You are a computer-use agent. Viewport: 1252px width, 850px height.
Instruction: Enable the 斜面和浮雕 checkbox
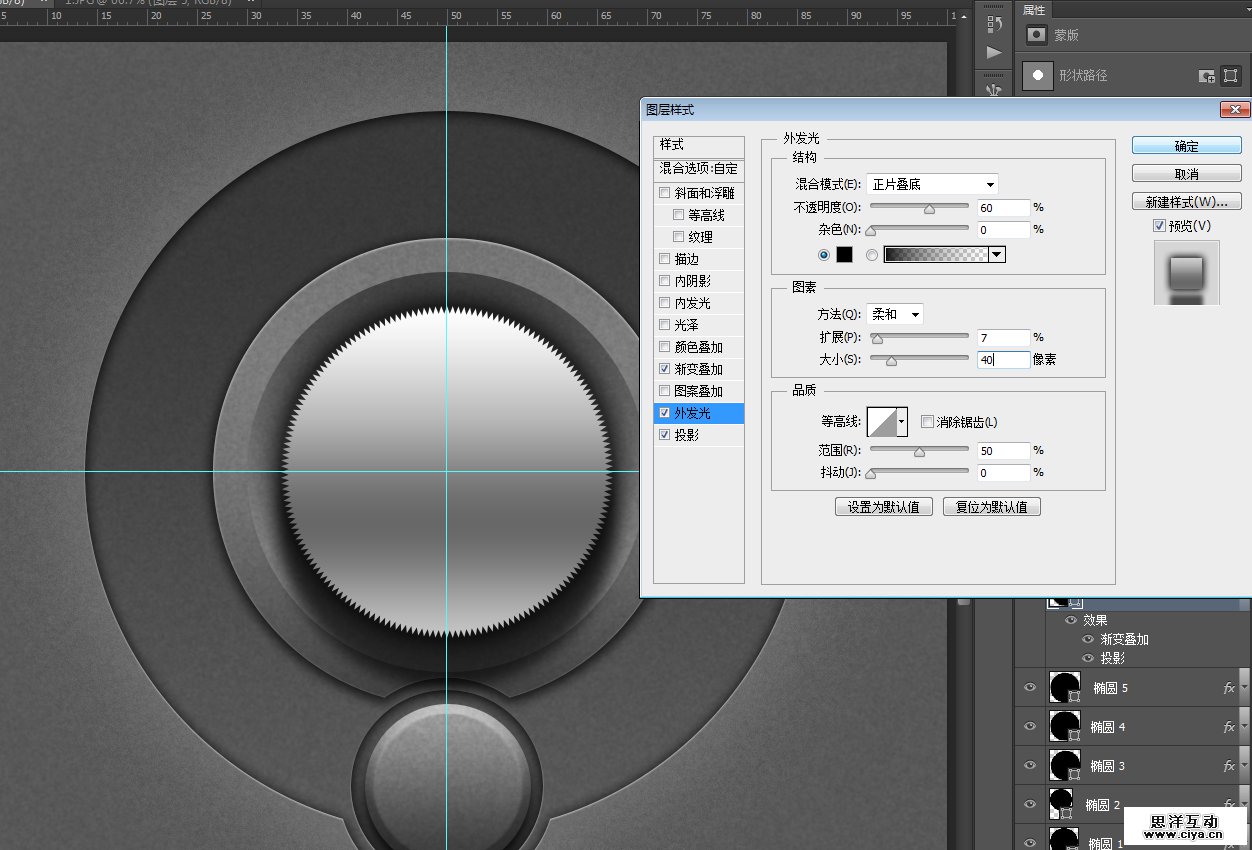[665, 193]
